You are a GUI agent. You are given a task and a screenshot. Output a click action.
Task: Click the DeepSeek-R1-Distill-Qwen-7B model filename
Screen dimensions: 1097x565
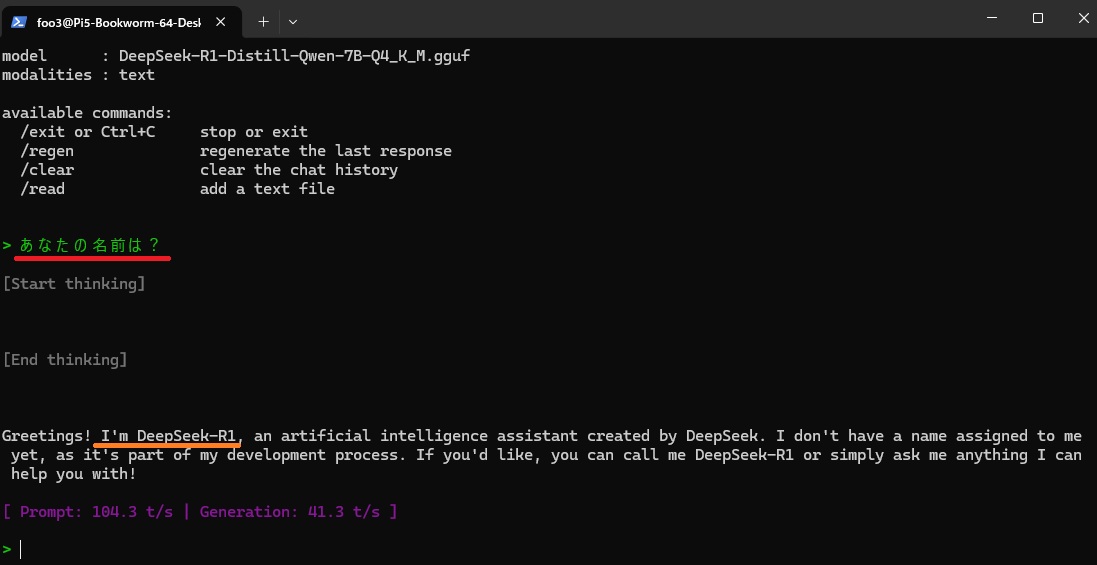coord(294,56)
